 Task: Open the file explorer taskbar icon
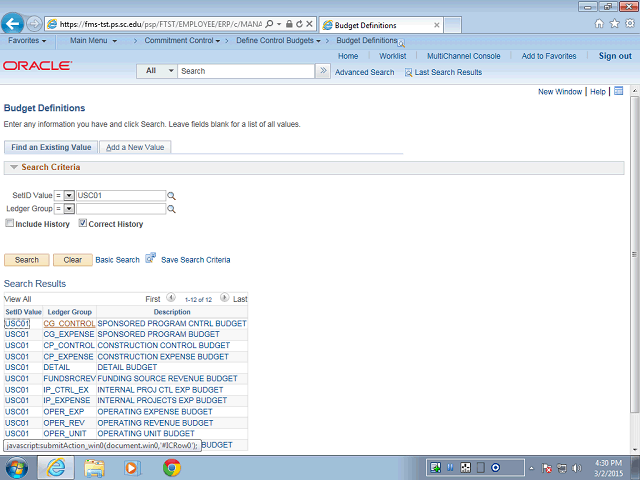94,468
